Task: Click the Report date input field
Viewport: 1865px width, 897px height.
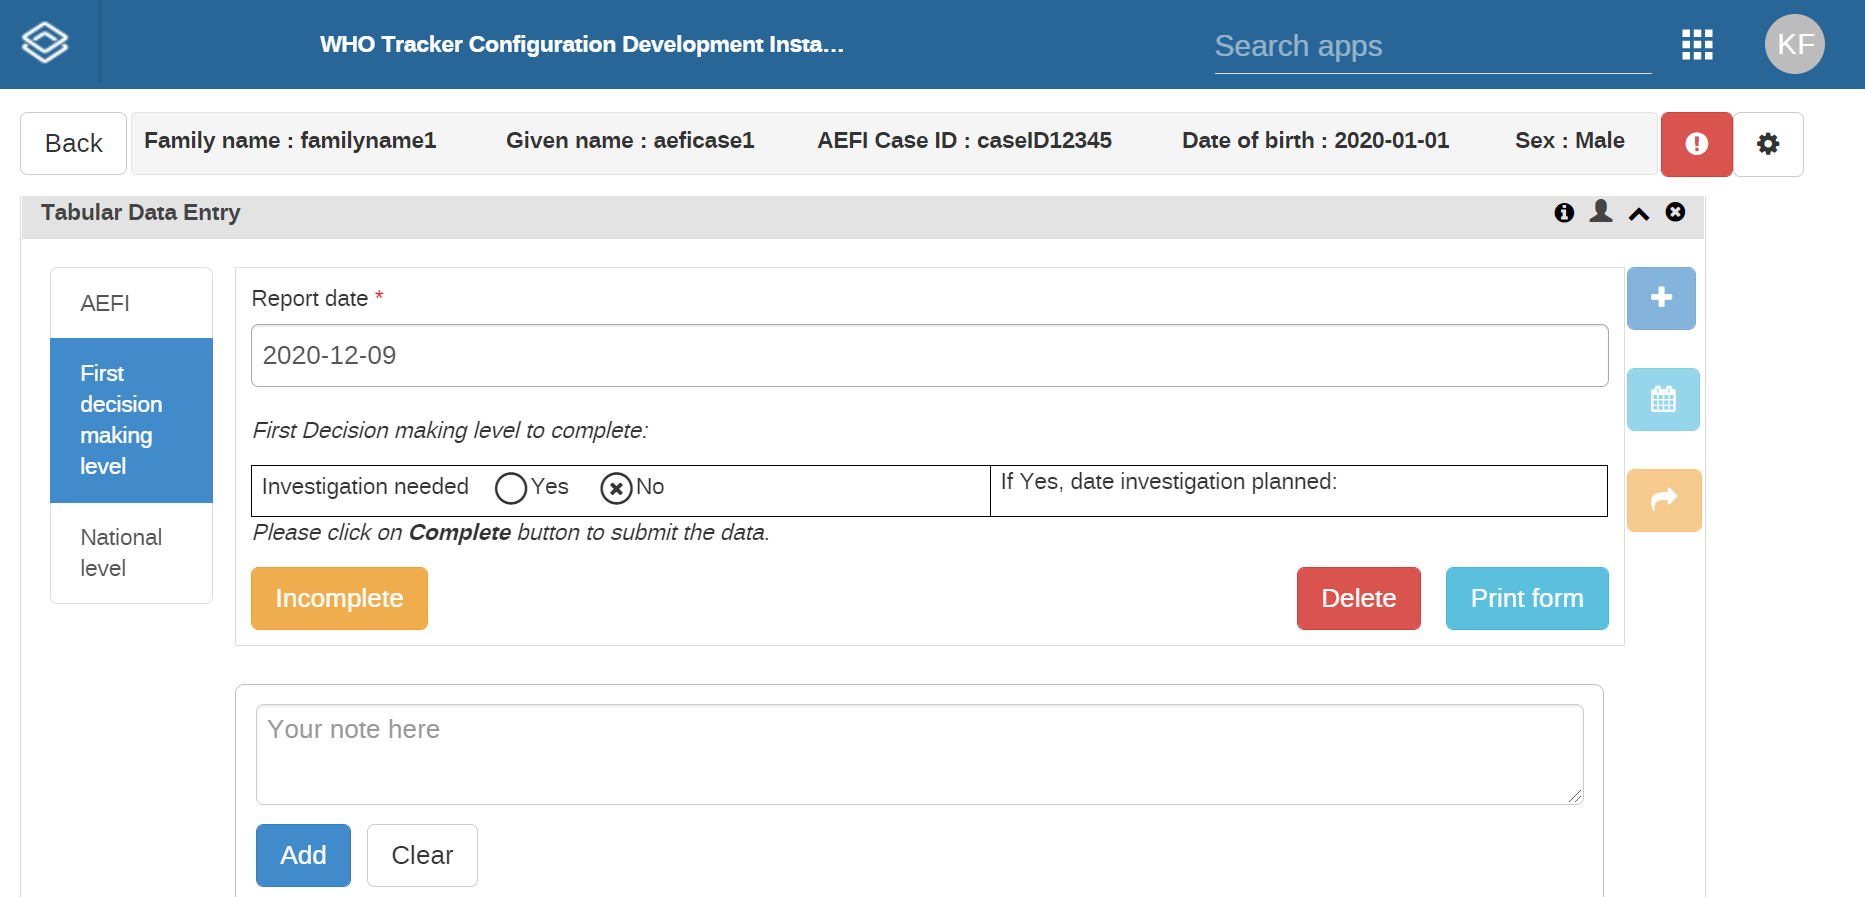Action: pyautogui.click(x=929, y=355)
